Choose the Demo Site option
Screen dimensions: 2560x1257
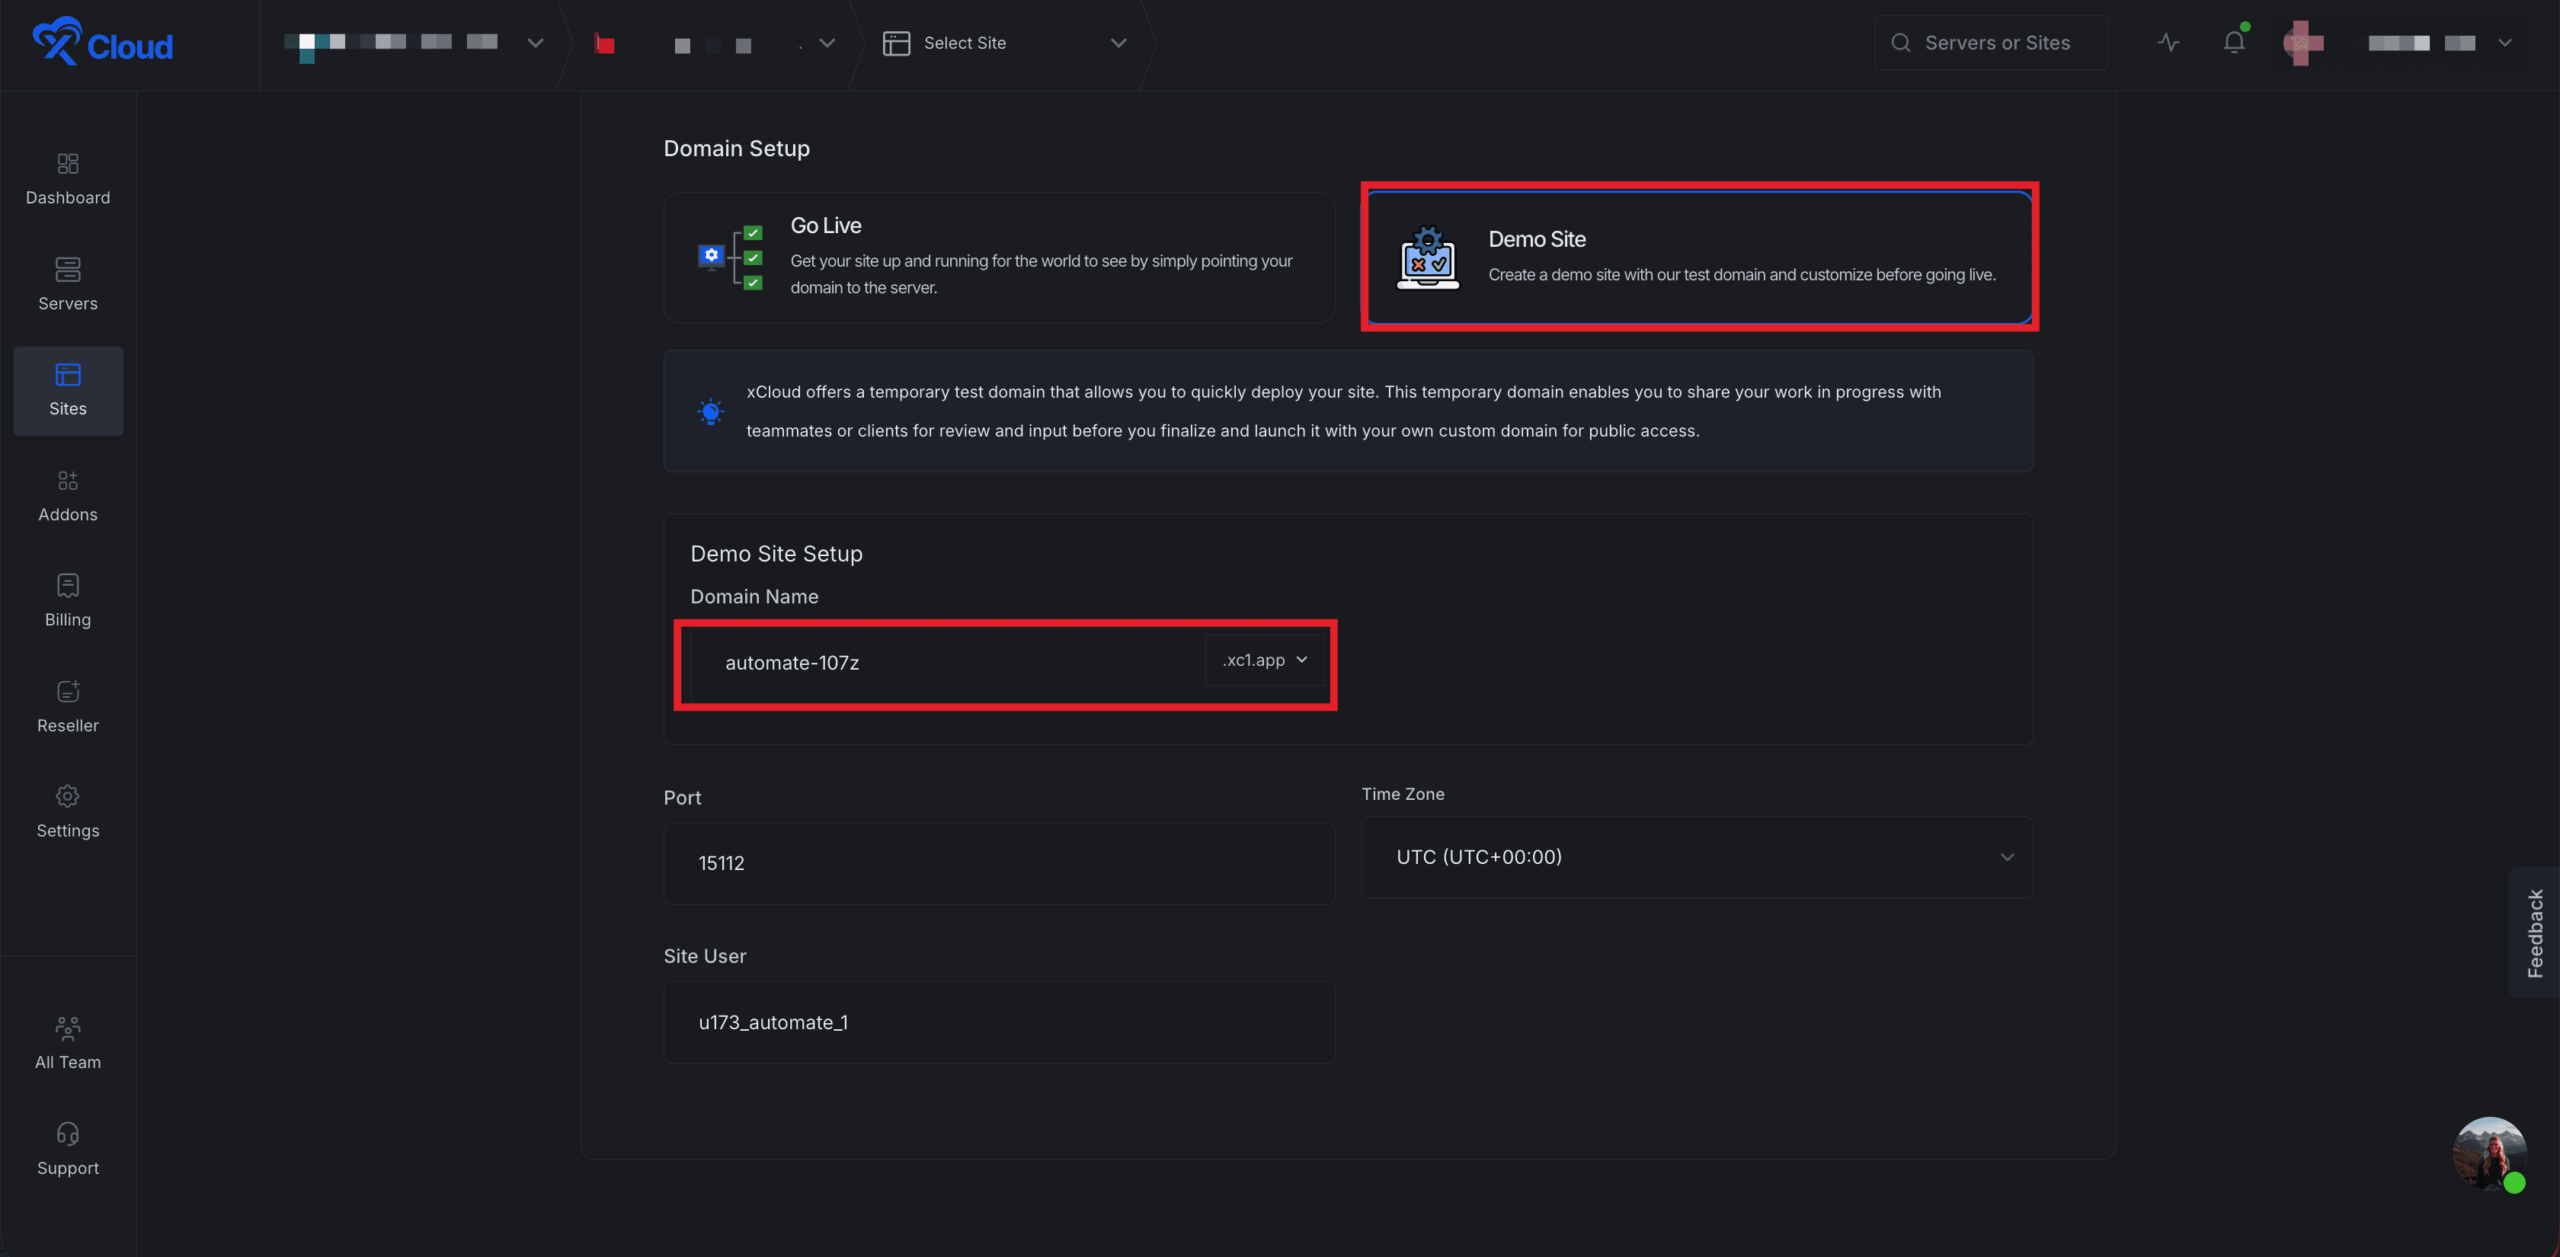click(x=1699, y=257)
